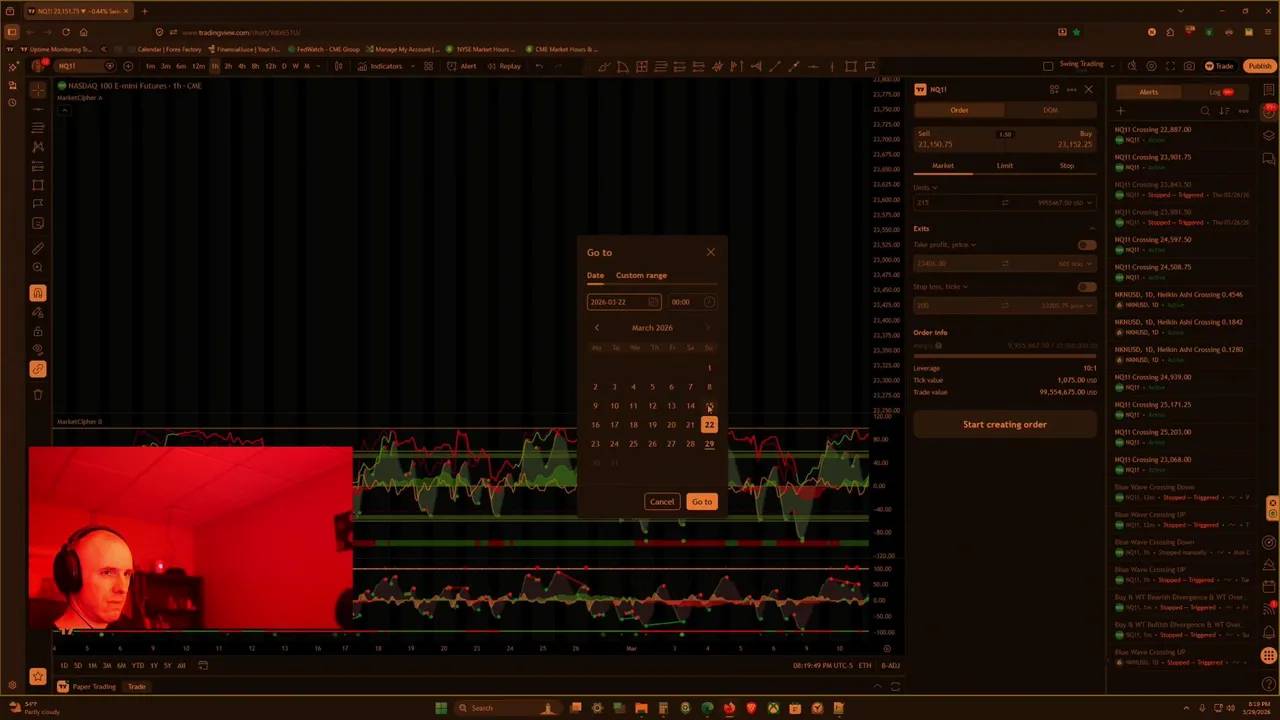Image resolution: width=1280 pixels, height=720 pixels.
Task: Take a chart snapshot with camera icon
Action: pos(1189,66)
